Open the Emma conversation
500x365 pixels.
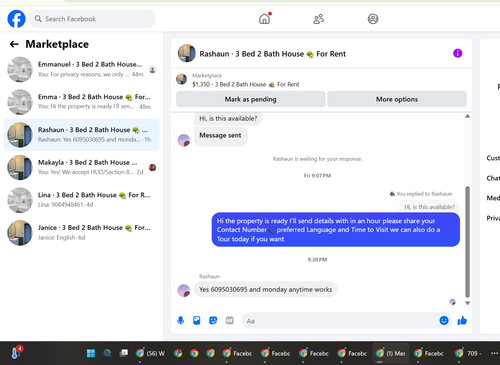tap(82, 102)
